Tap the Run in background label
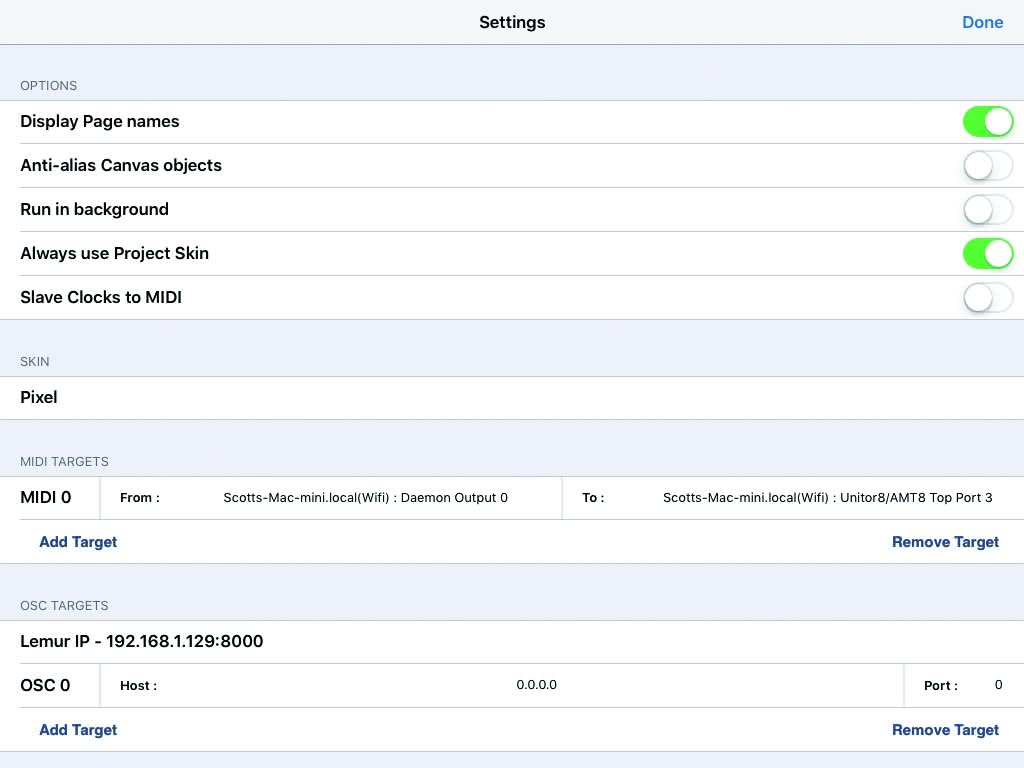 coord(95,209)
